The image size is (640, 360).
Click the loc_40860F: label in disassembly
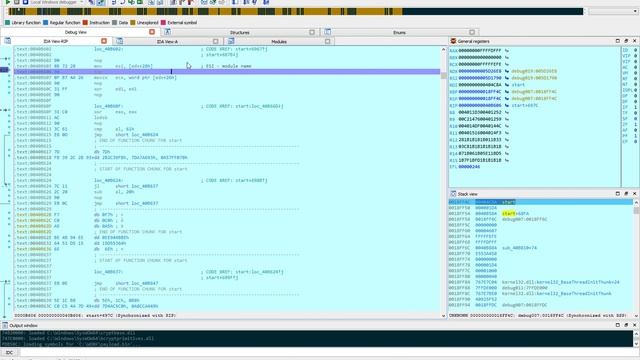[109, 106]
